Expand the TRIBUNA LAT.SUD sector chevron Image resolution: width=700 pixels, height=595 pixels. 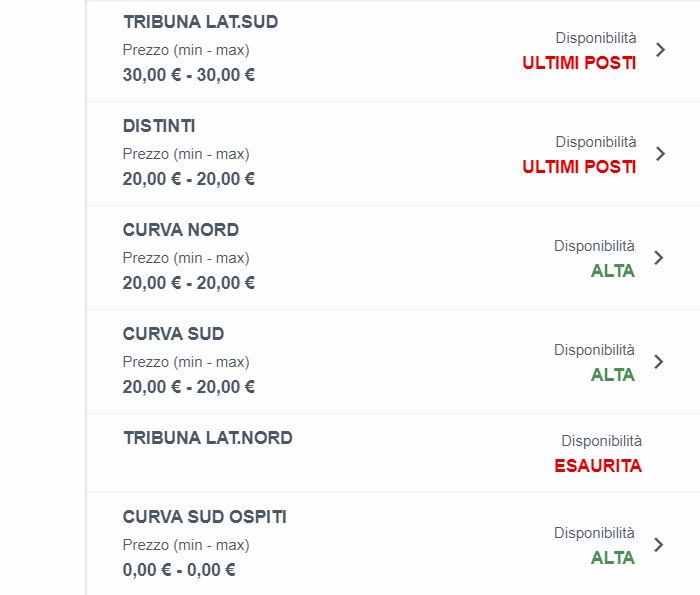[x=659, y=50]
